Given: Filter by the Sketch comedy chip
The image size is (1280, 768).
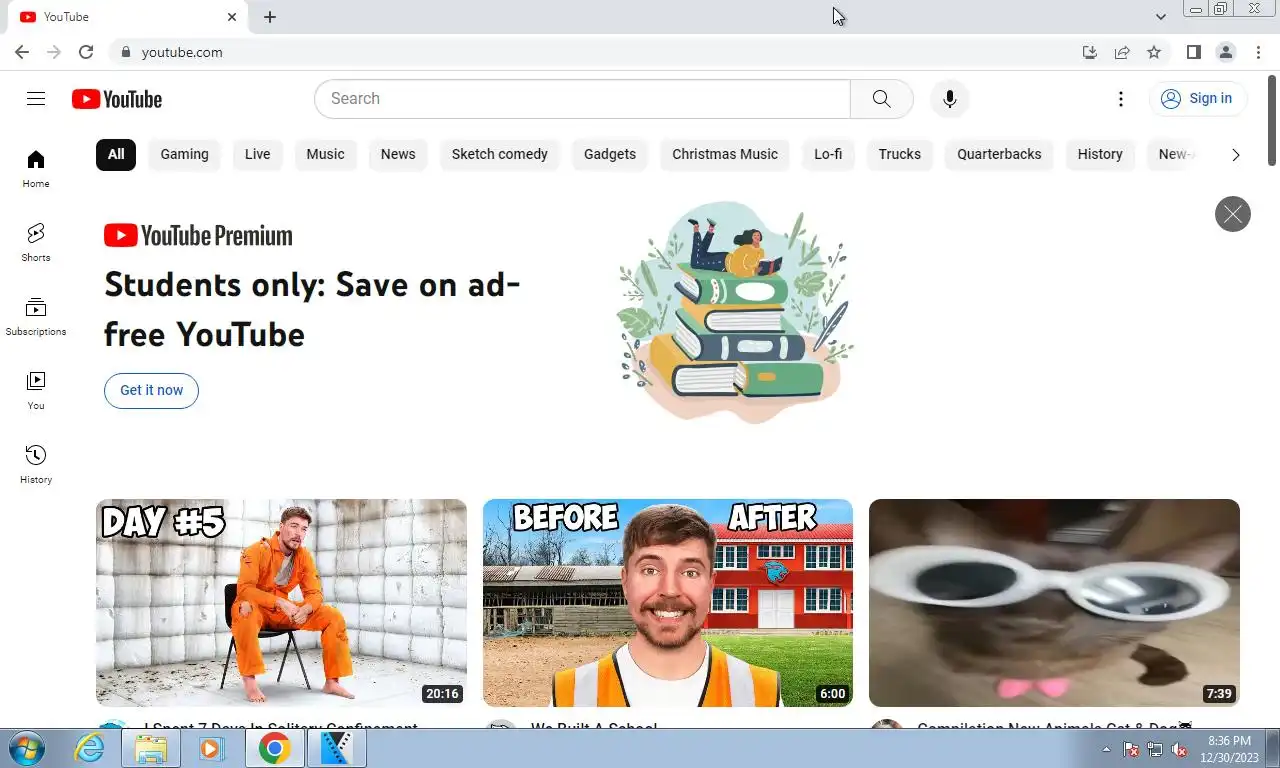Looking at the screenshot, I should pyautogui.click(x=499, y=154).
